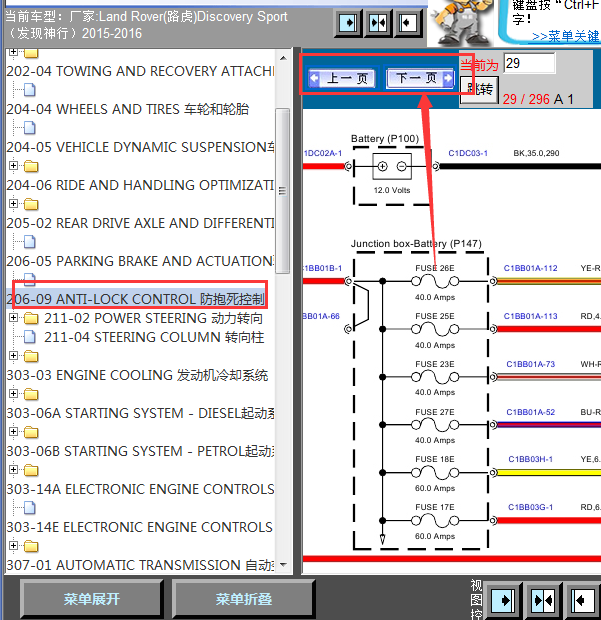
Task: Expand the folder under 204-06 RIDE AND HANDLING
Action: coord(13,203)
